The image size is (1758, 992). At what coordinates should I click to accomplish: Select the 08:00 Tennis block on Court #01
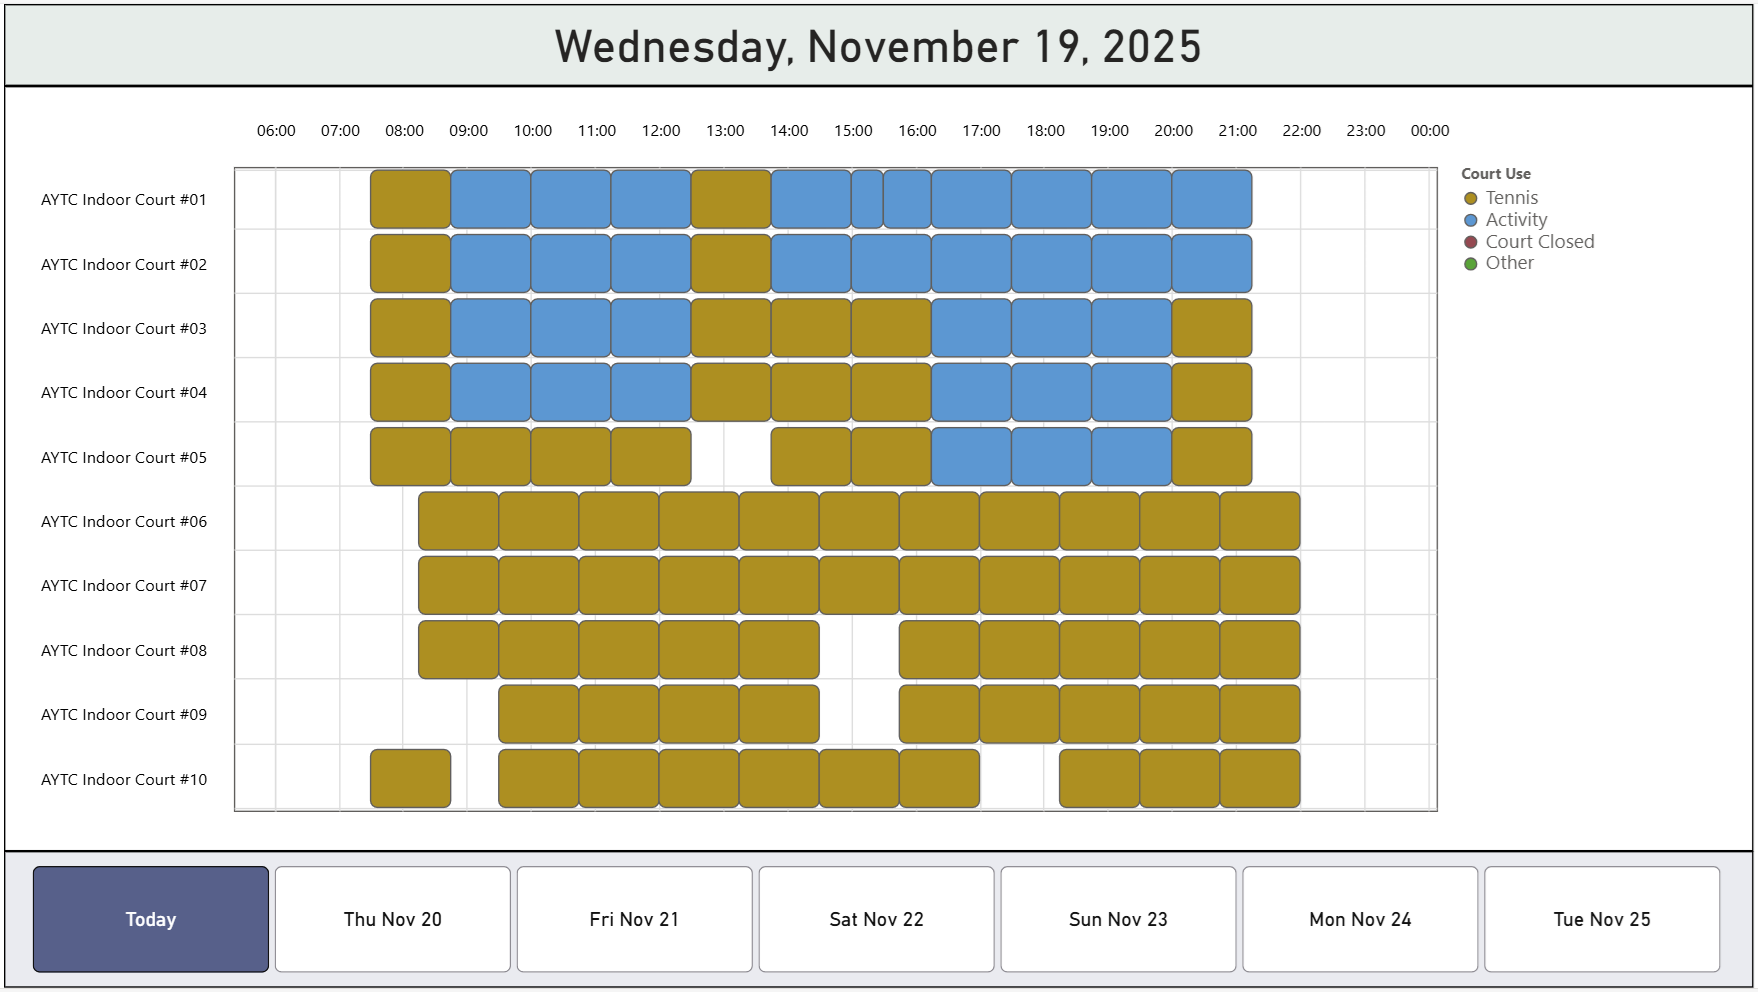(410, 199)
